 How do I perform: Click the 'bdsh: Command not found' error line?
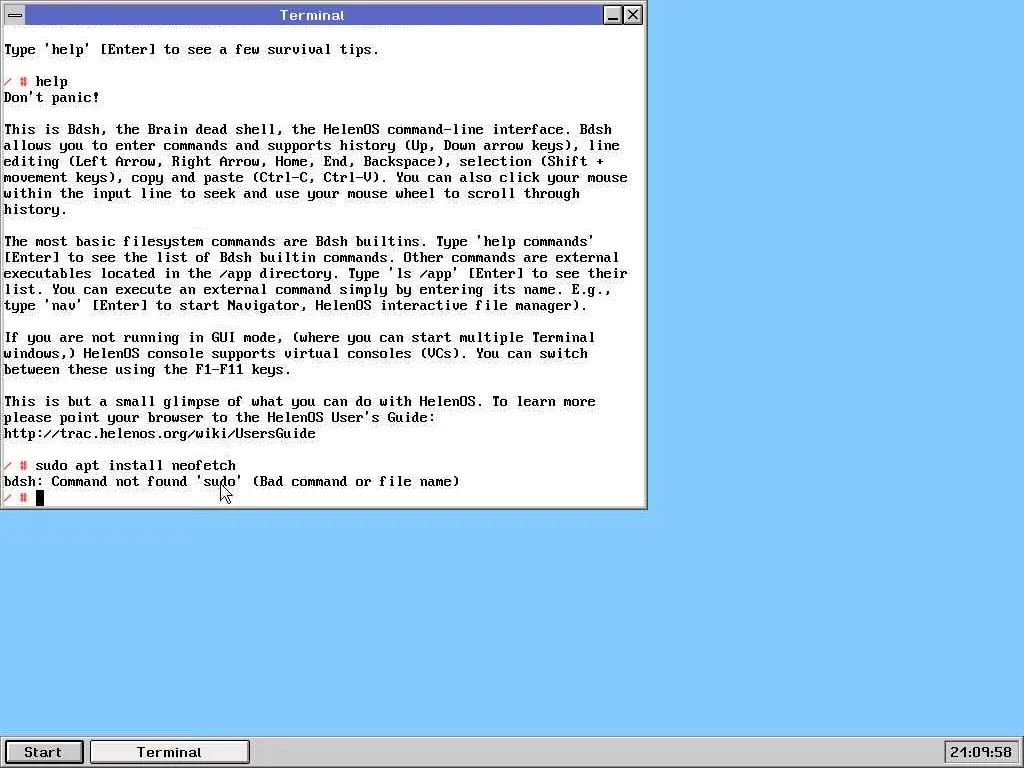click(231, 482)
